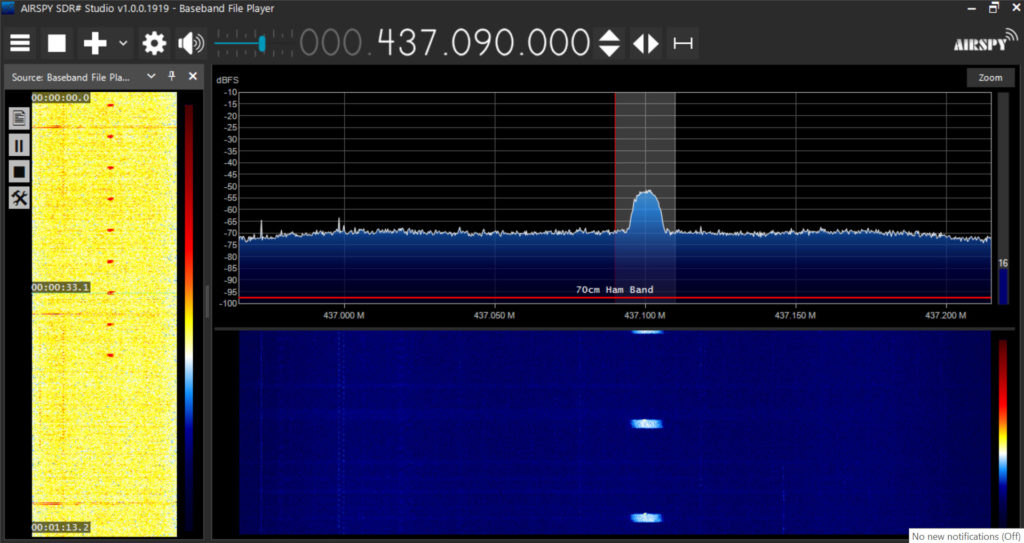Open the file player tools wrench icon
Viewport: 1024px width, 543px height.
[x=19, y=199]
